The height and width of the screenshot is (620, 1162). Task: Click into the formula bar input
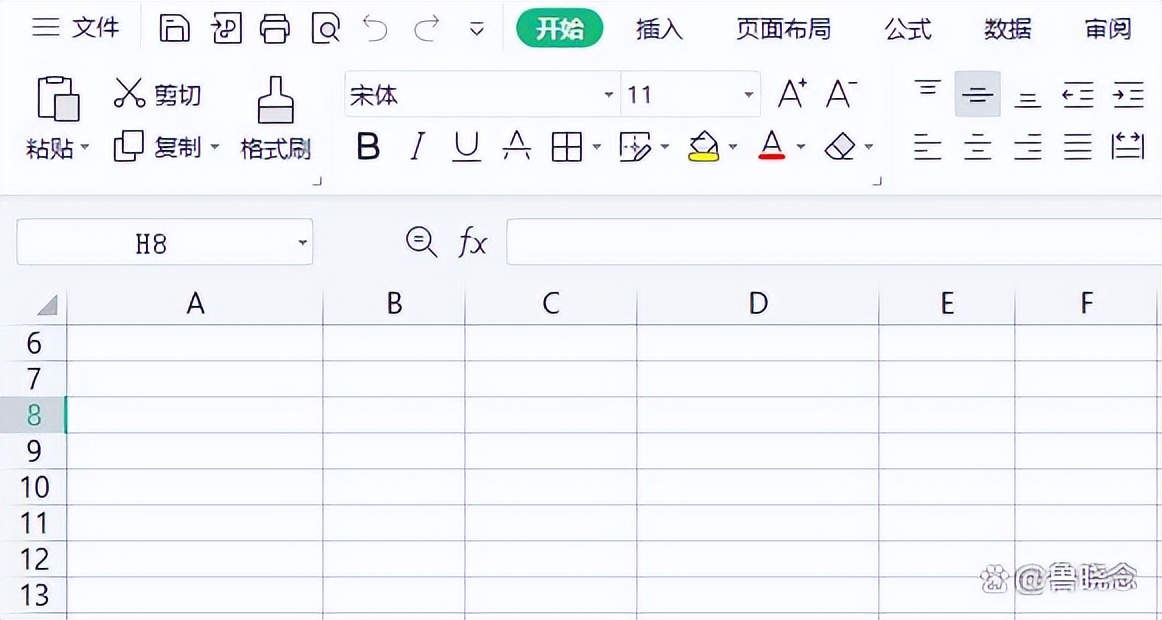(834, 242)
